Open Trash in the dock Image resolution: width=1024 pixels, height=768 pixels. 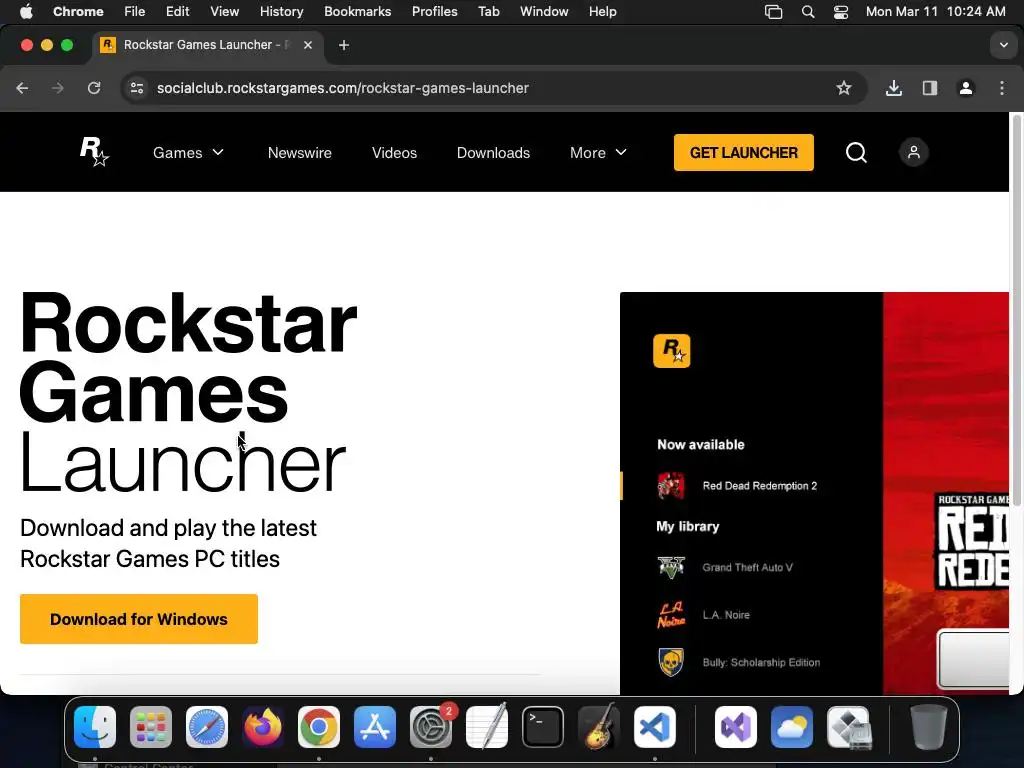[928, 727]
